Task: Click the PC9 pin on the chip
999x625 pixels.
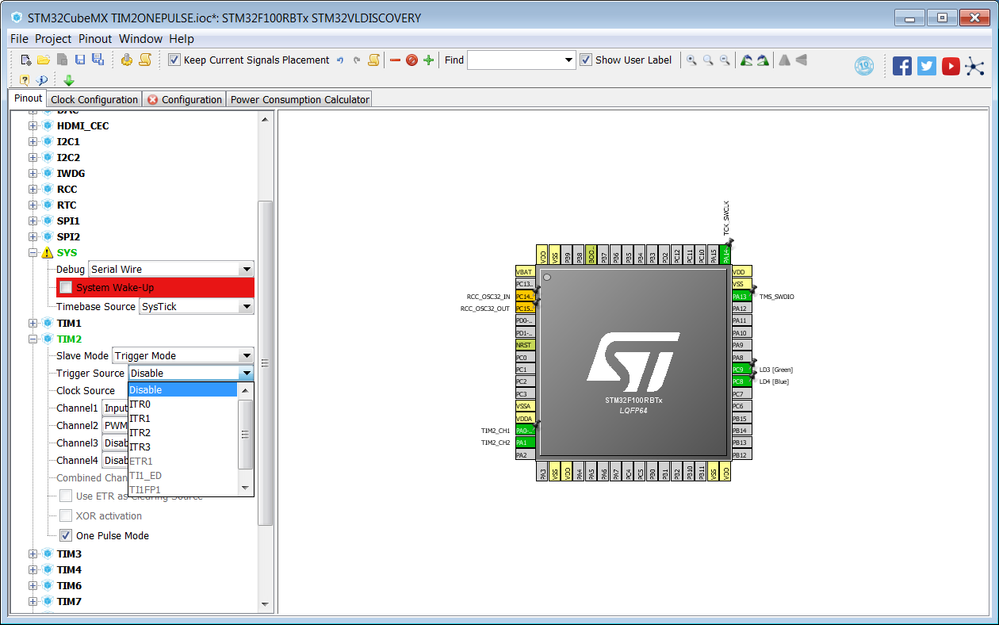Action: coord(742,370)
